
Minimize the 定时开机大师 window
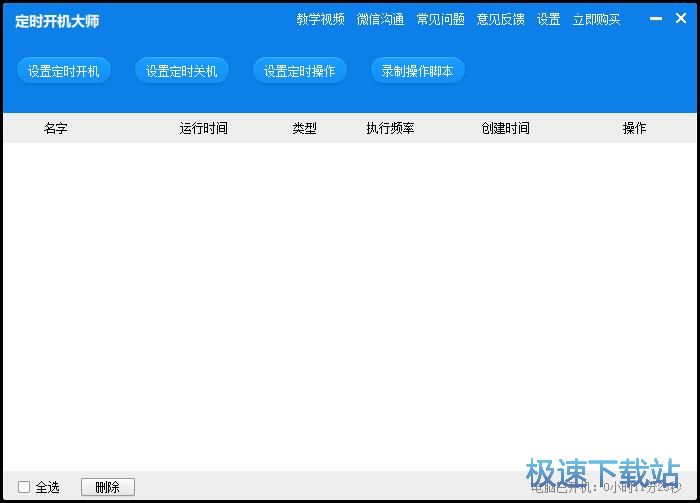(x=656, y=19)
